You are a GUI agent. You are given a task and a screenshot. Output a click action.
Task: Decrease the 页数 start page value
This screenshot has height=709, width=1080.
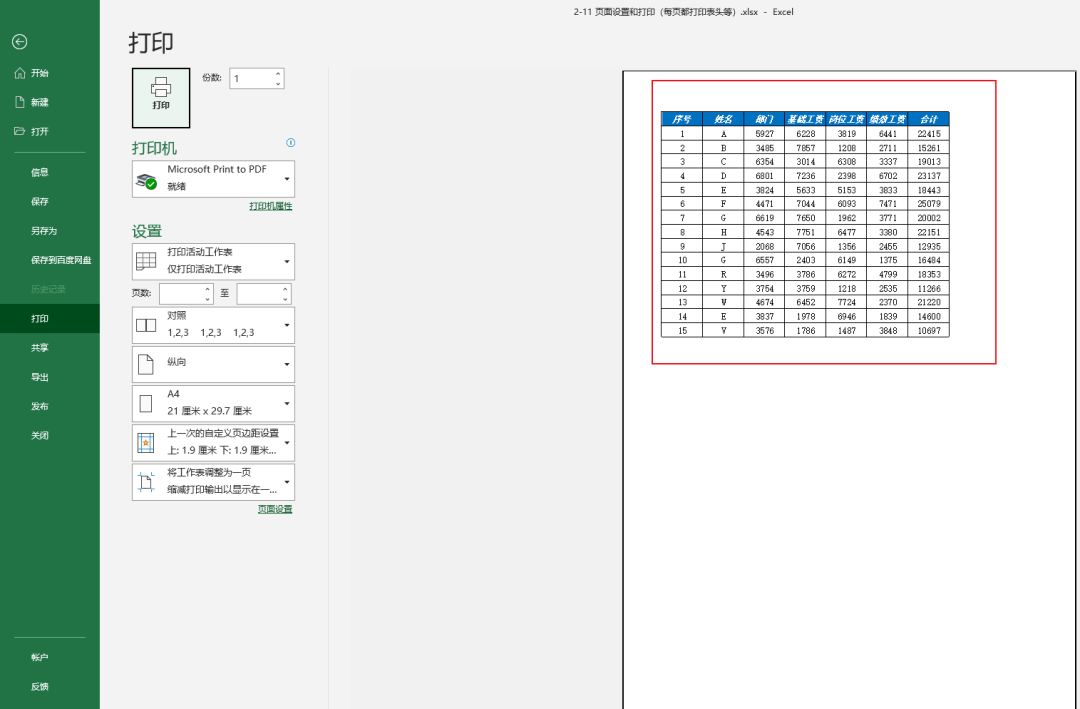point(207,299)
